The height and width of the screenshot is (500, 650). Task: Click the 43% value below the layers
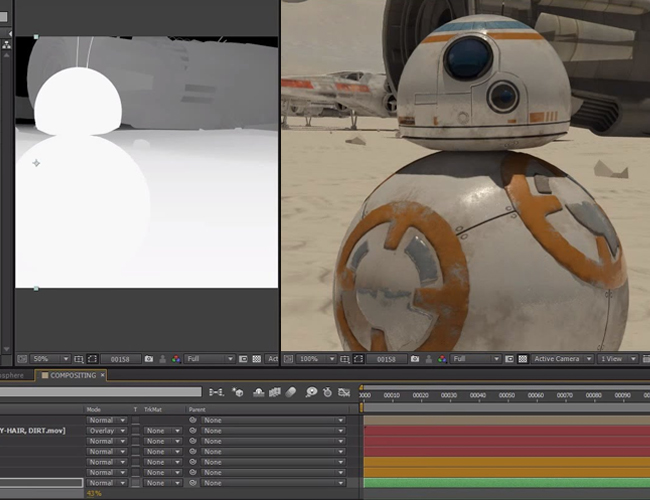point(94,493)
